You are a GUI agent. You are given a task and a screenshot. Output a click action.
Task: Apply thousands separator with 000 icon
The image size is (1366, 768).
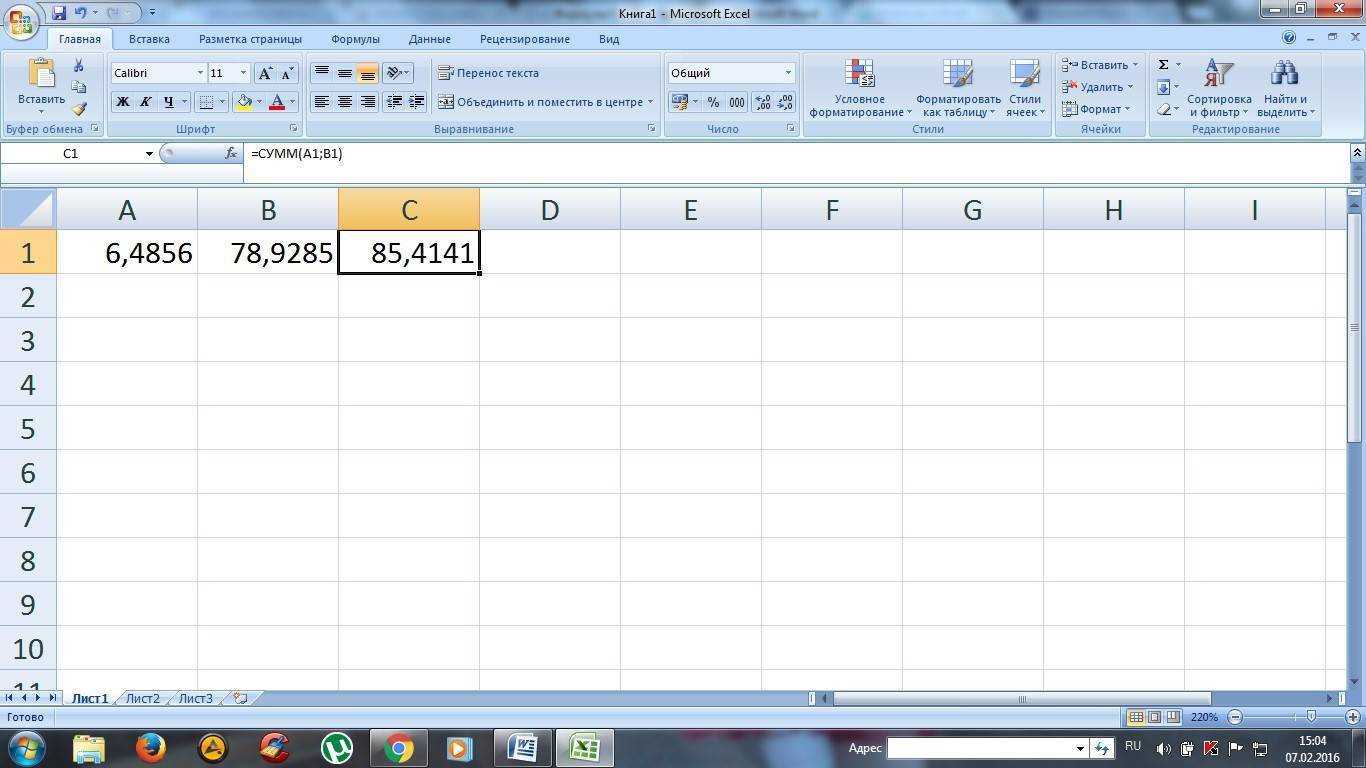pos(737,101)
